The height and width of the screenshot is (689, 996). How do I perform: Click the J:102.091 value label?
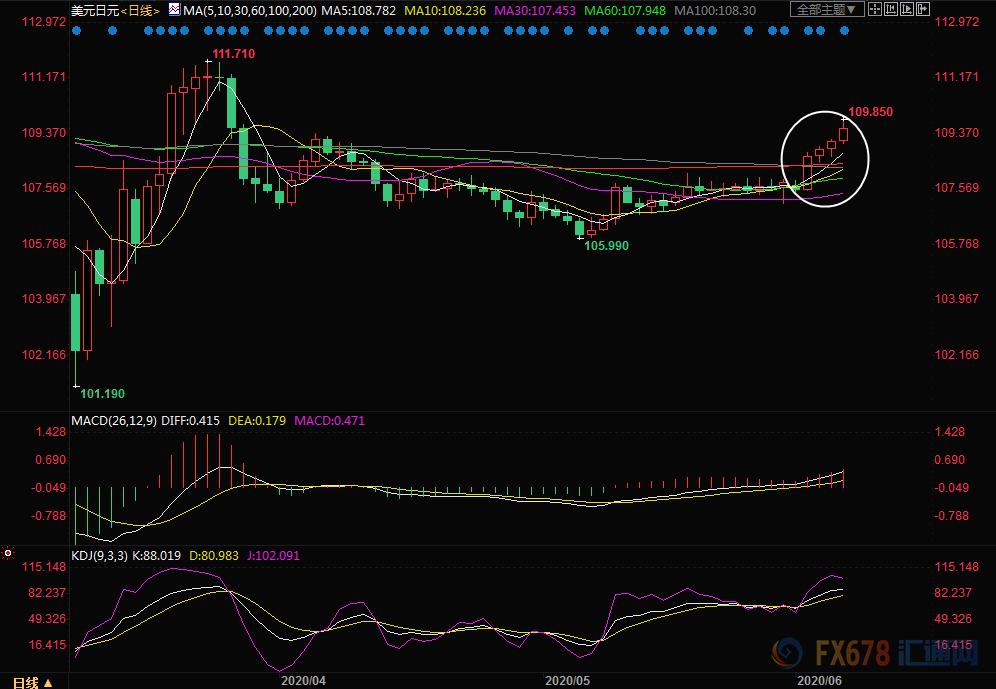273,556
